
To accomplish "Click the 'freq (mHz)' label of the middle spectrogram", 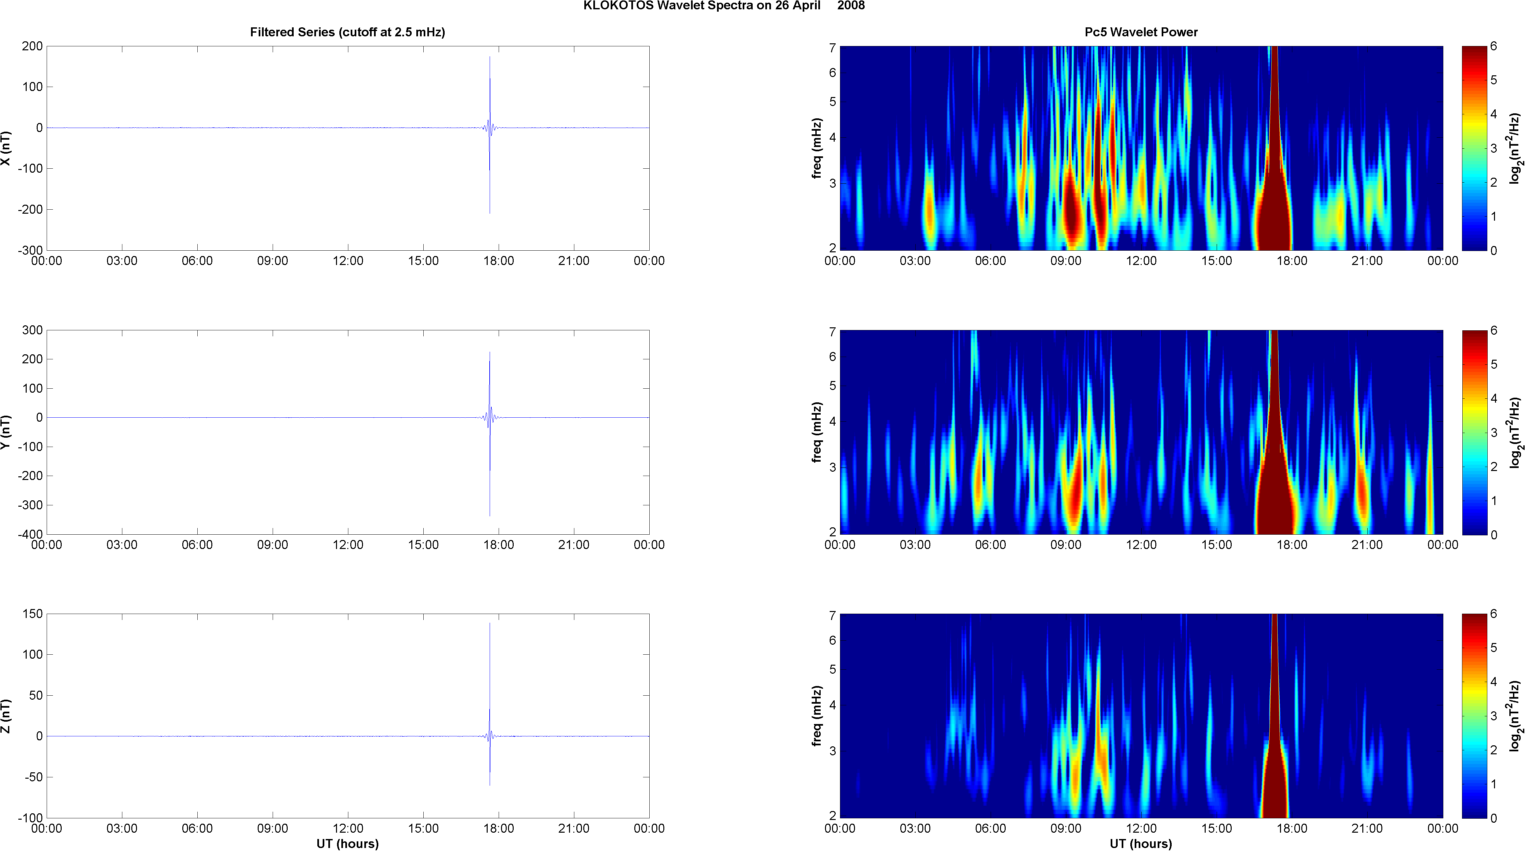I will pos(817,432).
